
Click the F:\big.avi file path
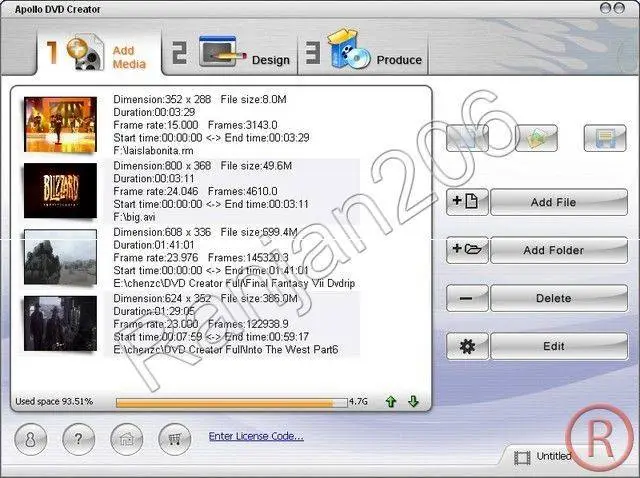(x=134, y=217)
